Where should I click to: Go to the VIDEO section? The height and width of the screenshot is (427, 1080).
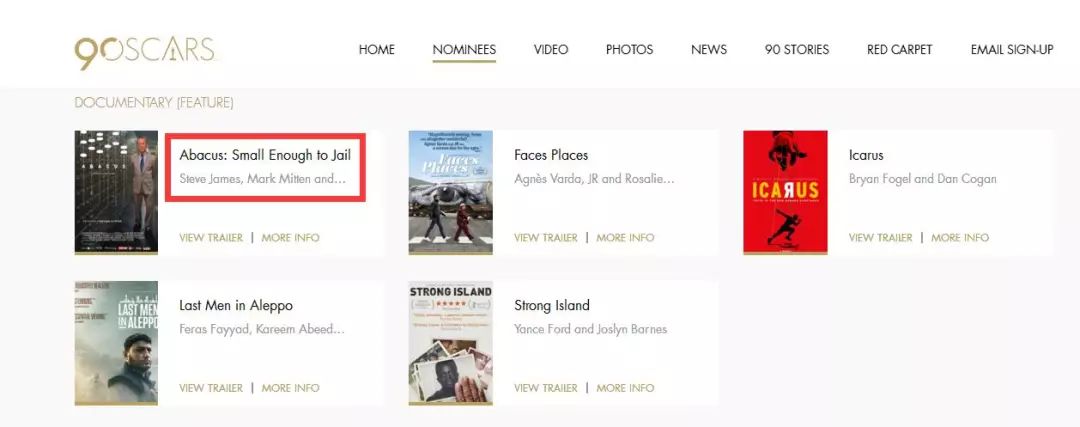click(x=551, y=50)
